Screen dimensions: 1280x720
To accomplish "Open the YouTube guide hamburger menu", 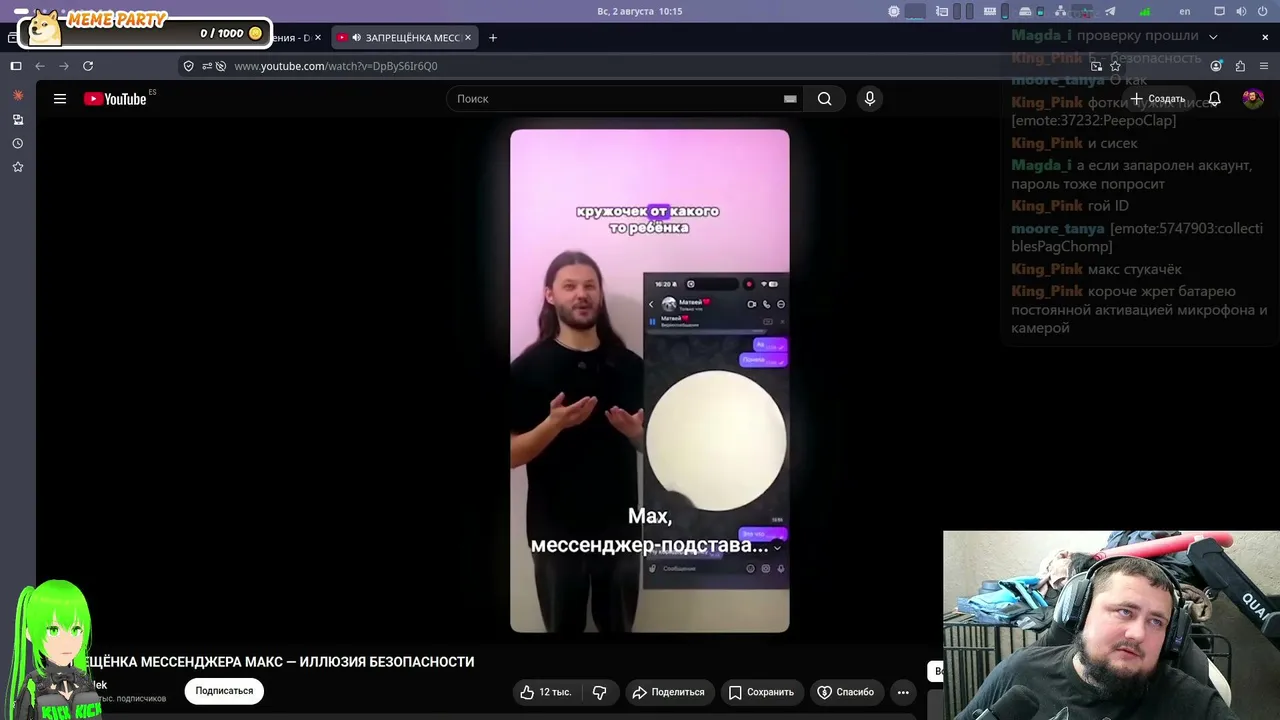I will tap(60, 99).
